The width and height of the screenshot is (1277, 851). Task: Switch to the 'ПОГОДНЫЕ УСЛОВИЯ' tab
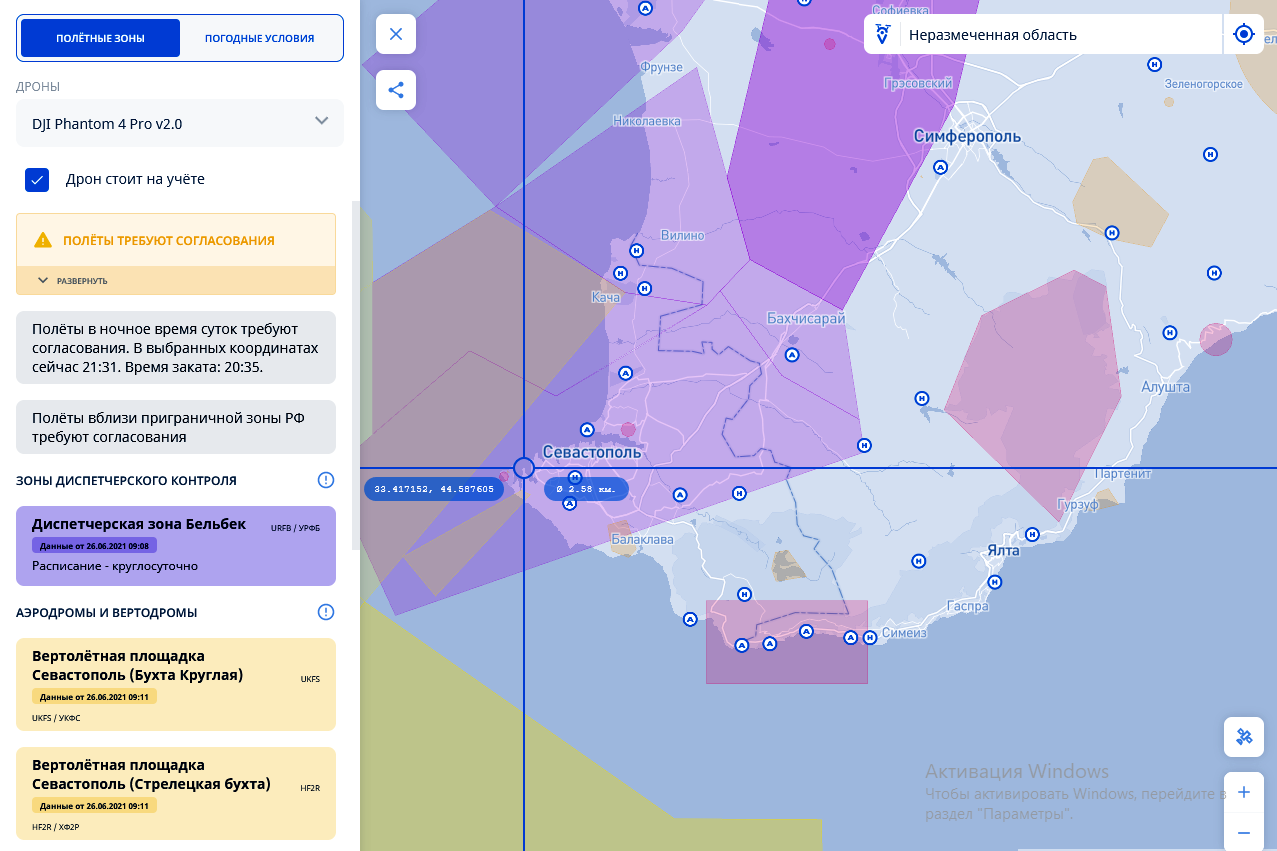click(260, 38)
